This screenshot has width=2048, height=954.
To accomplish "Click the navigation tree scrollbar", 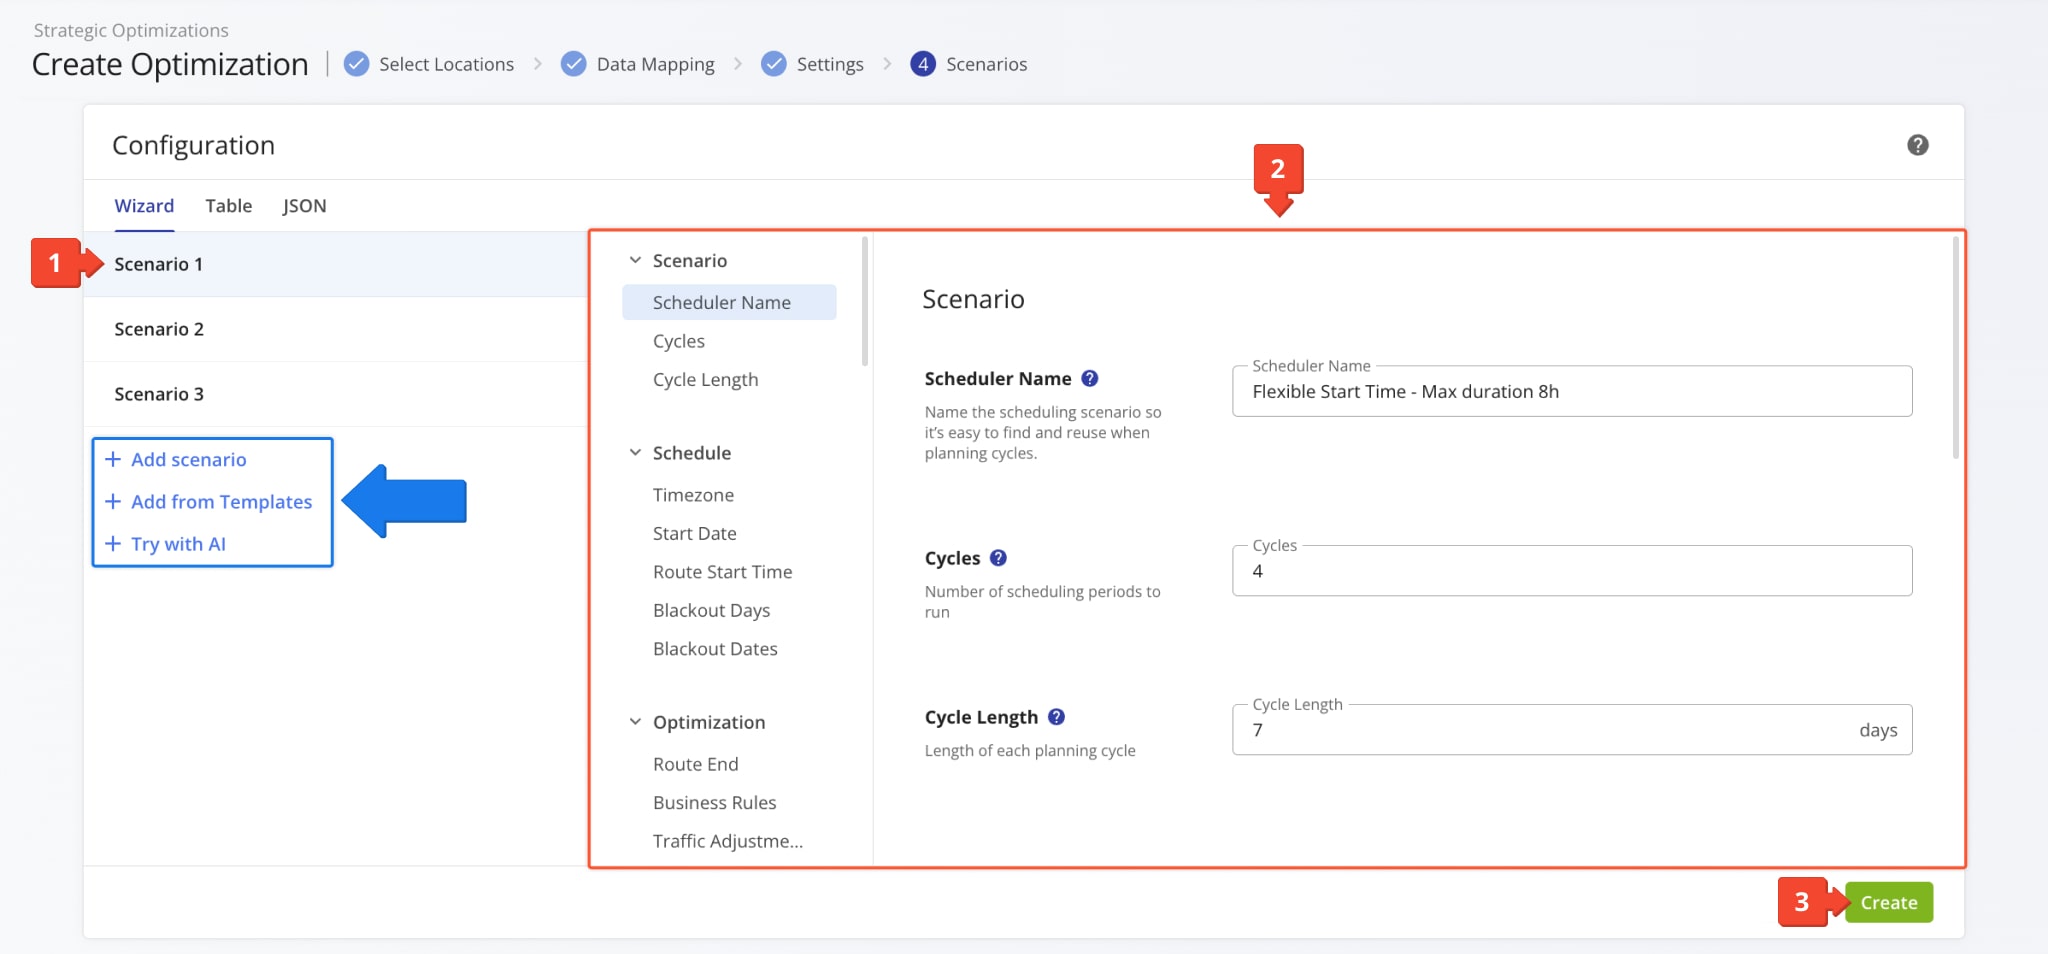I will [865, 302].
